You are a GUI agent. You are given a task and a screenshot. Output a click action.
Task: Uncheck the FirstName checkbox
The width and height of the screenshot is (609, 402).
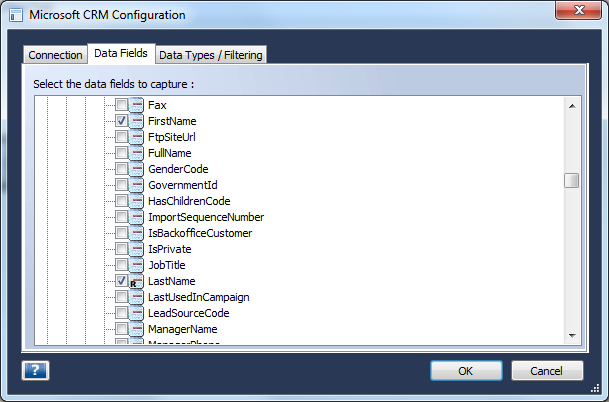[x=122, y=121]
